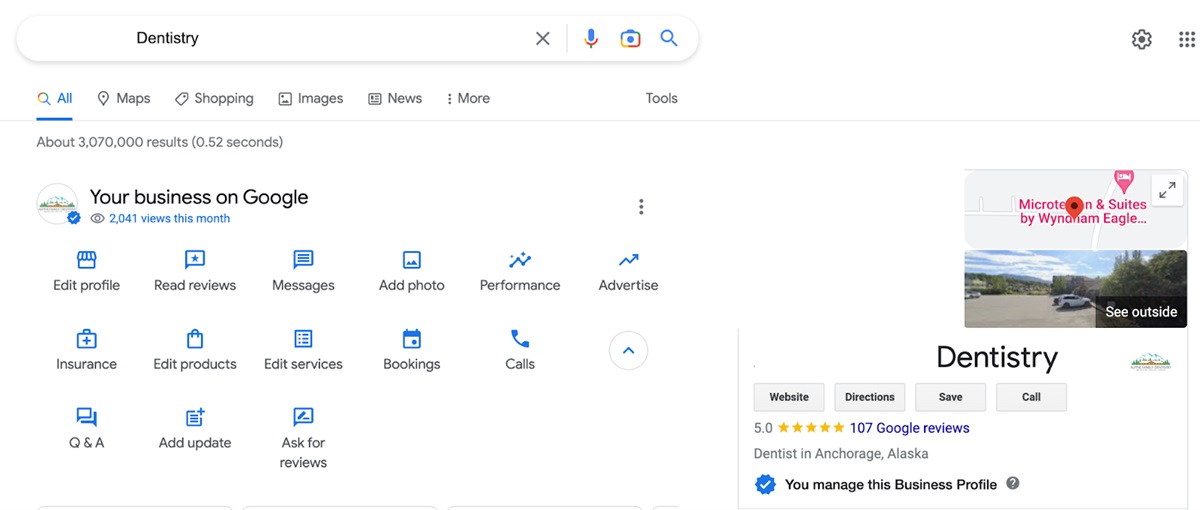
Task: Open Ask for reviews icon
Action: (303, 417)
